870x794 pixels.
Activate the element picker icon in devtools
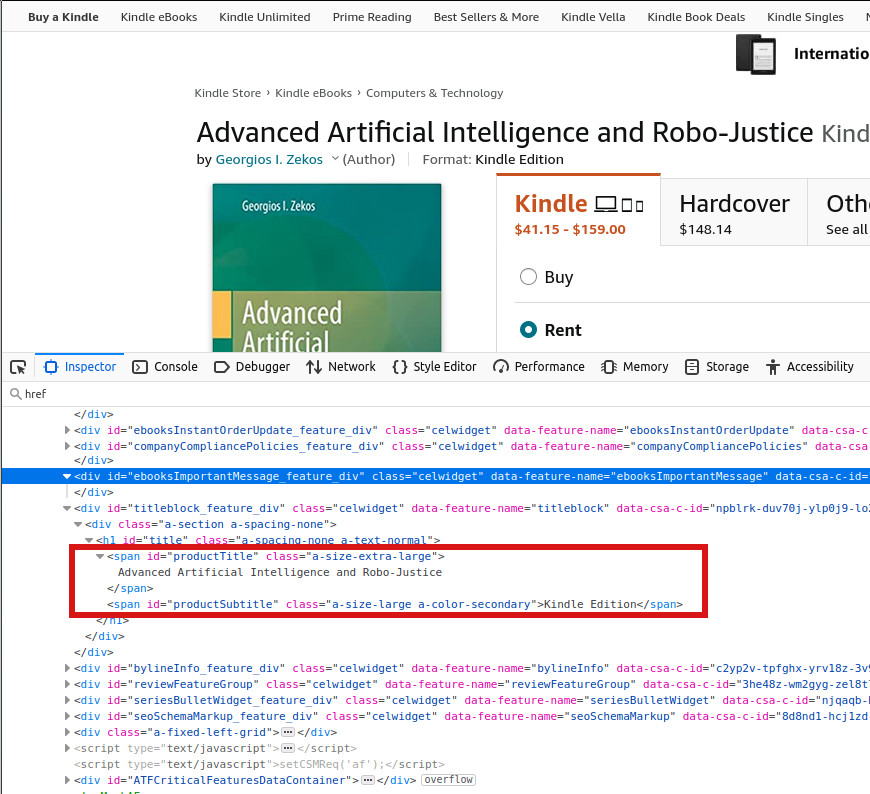tap(18, 367)
